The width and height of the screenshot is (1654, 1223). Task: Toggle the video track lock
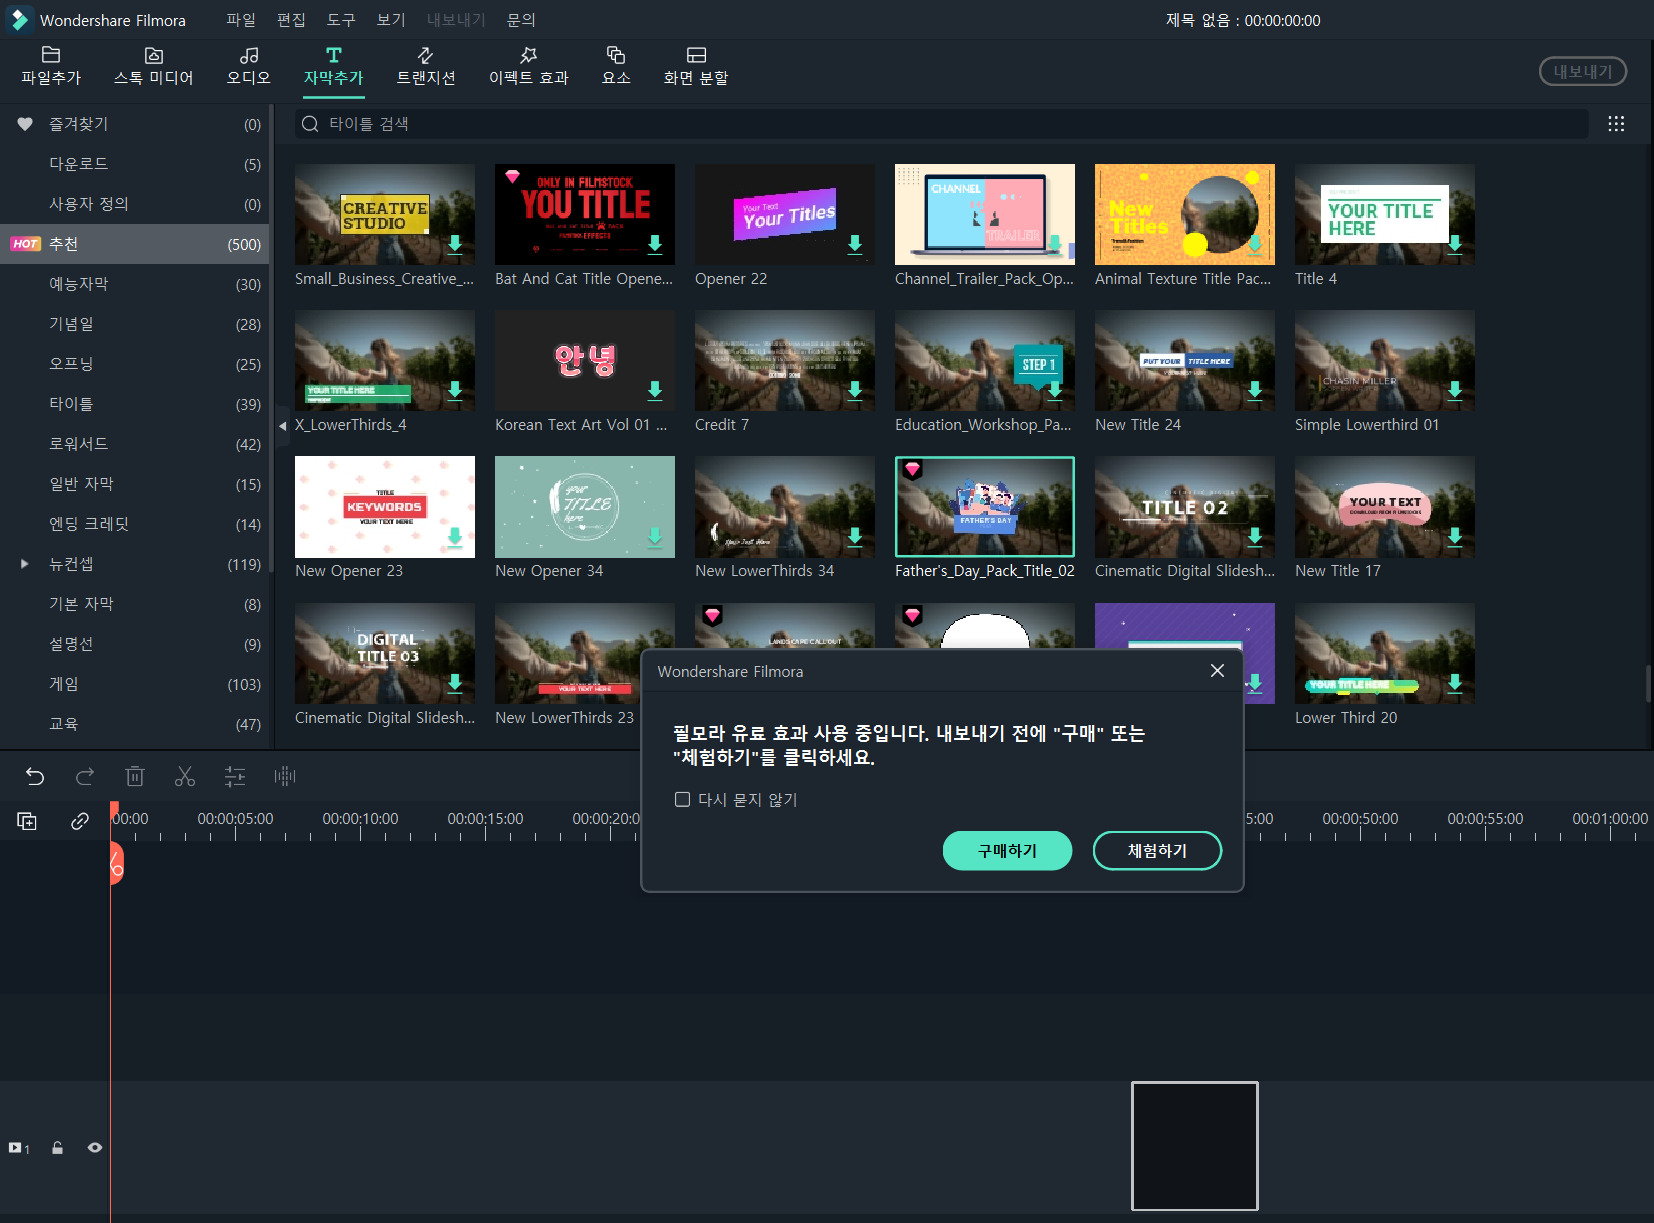tap(58, 1148)
